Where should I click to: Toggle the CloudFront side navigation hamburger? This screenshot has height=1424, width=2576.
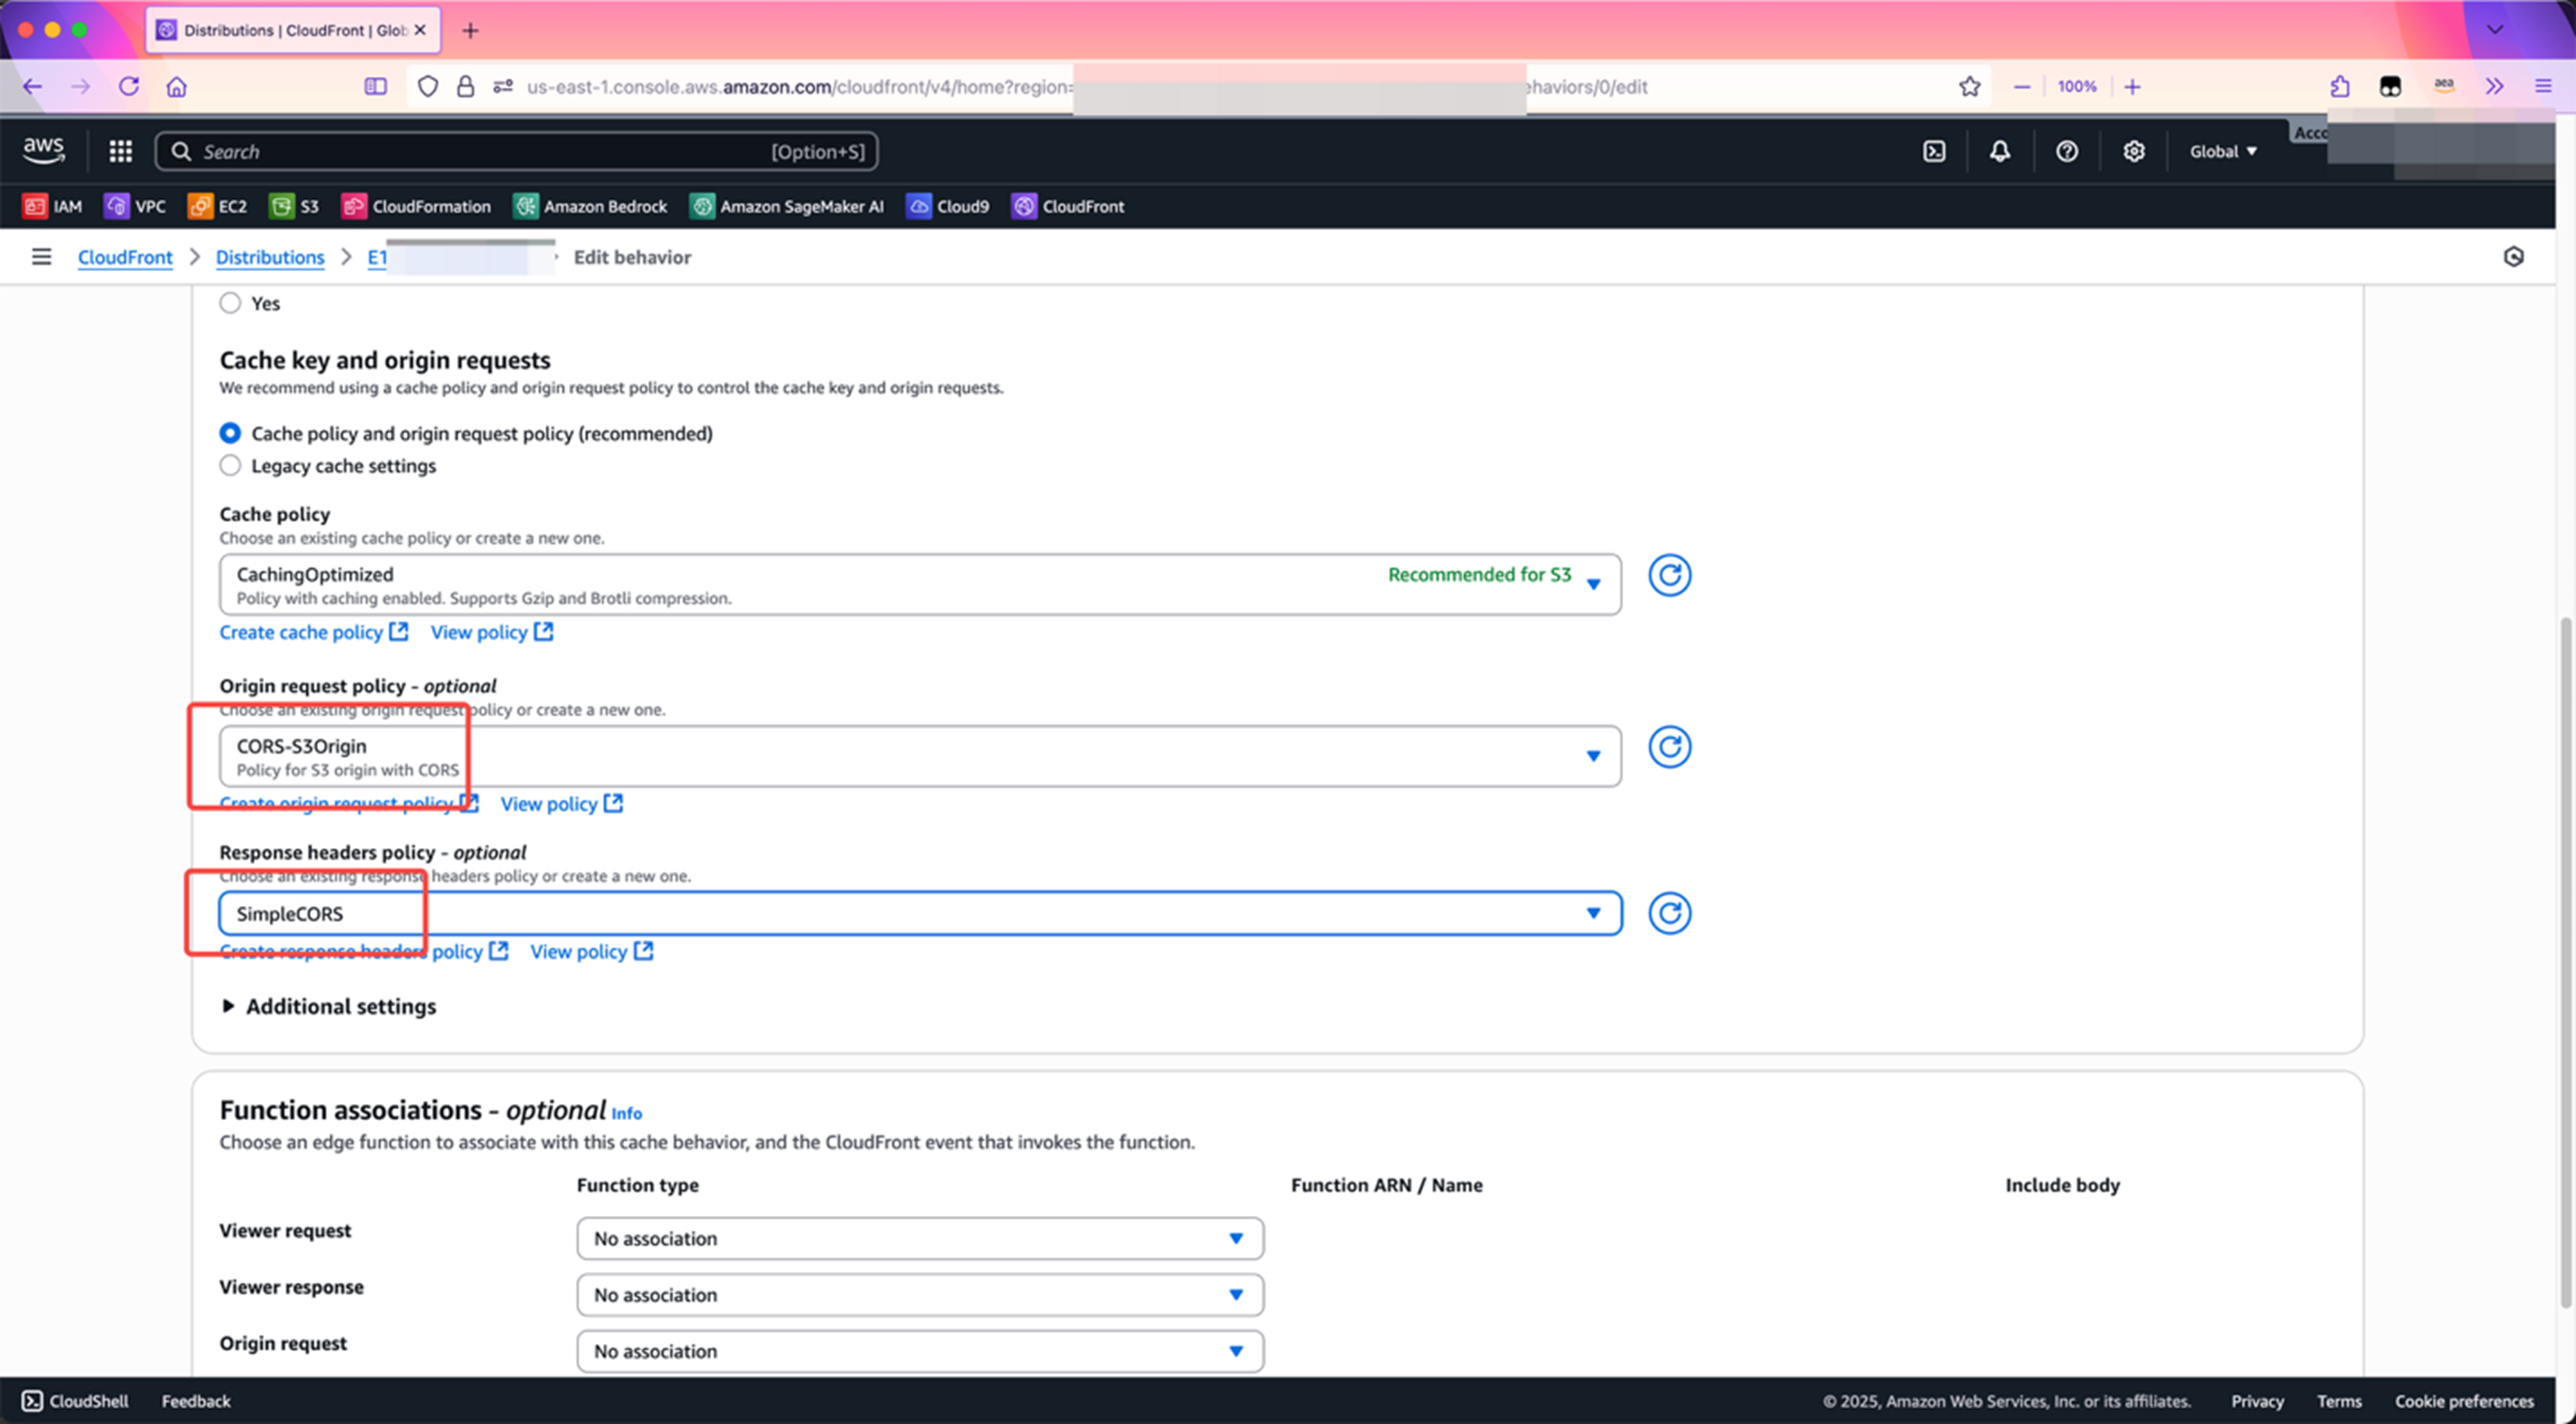coord(41,257)
